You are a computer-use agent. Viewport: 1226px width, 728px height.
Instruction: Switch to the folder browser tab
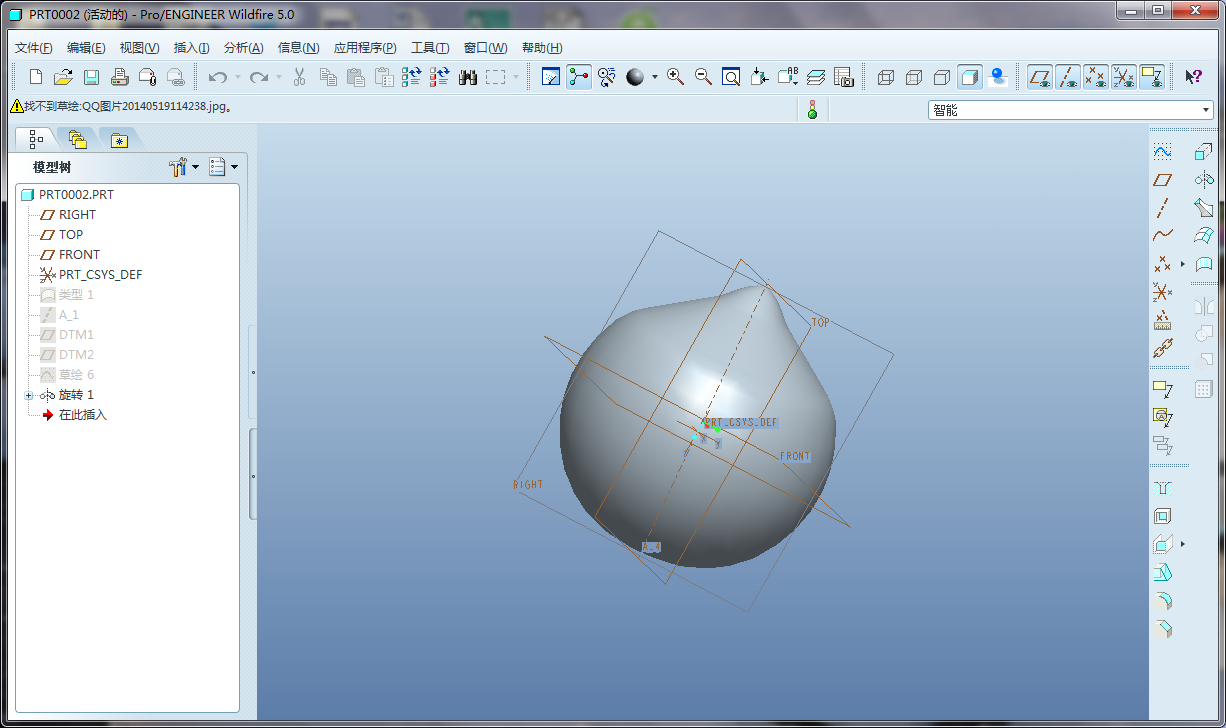(78, 139)
